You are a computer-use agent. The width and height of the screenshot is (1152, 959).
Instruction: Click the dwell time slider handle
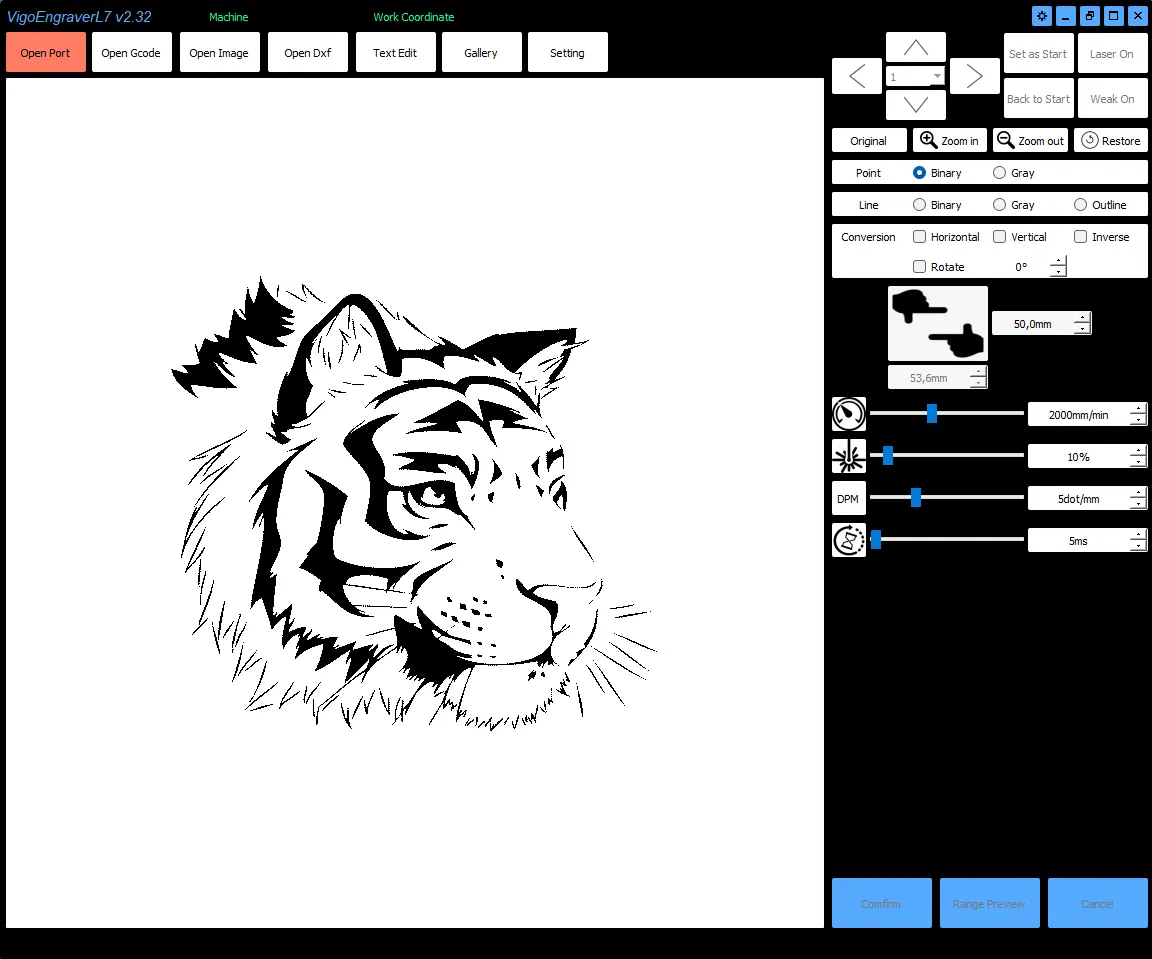click(x=876, y=539)
